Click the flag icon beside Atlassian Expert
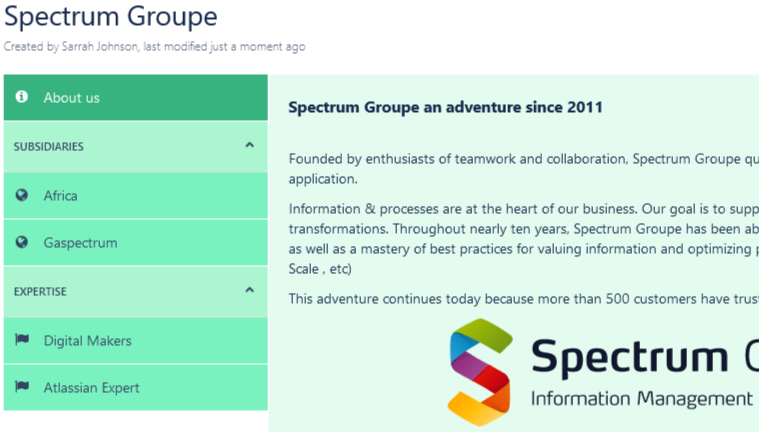Viewport: 759px width, 432px height. (22, 388)
